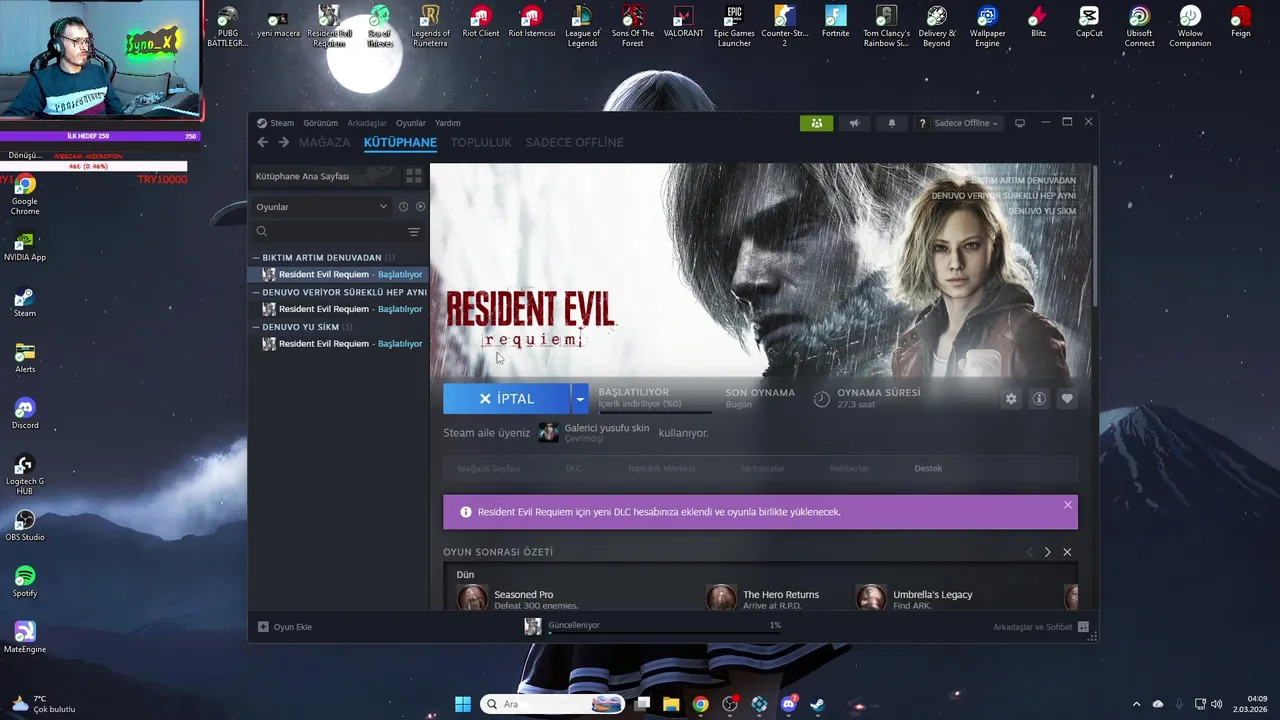
Task: Open the Görünüm menu
Action: 321,123
